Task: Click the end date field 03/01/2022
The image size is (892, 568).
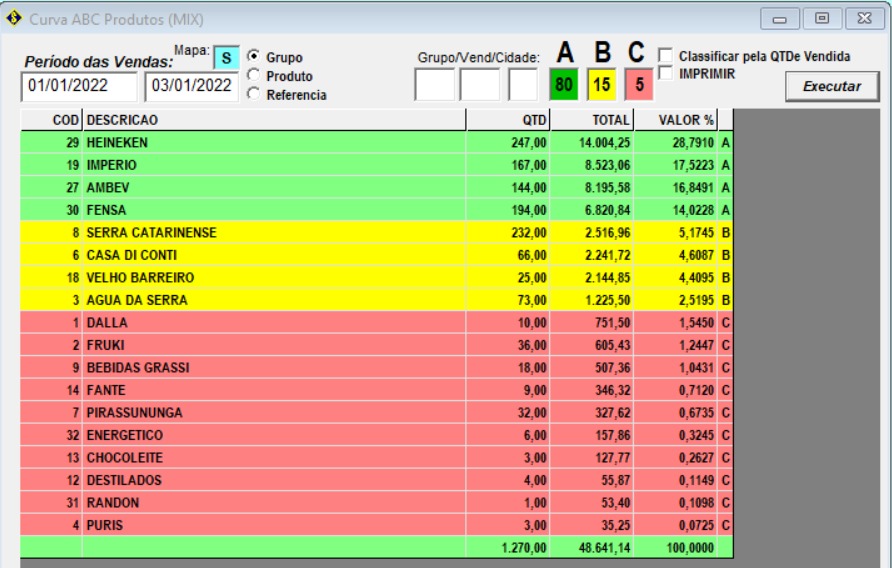Action: [x=192, y=86]
